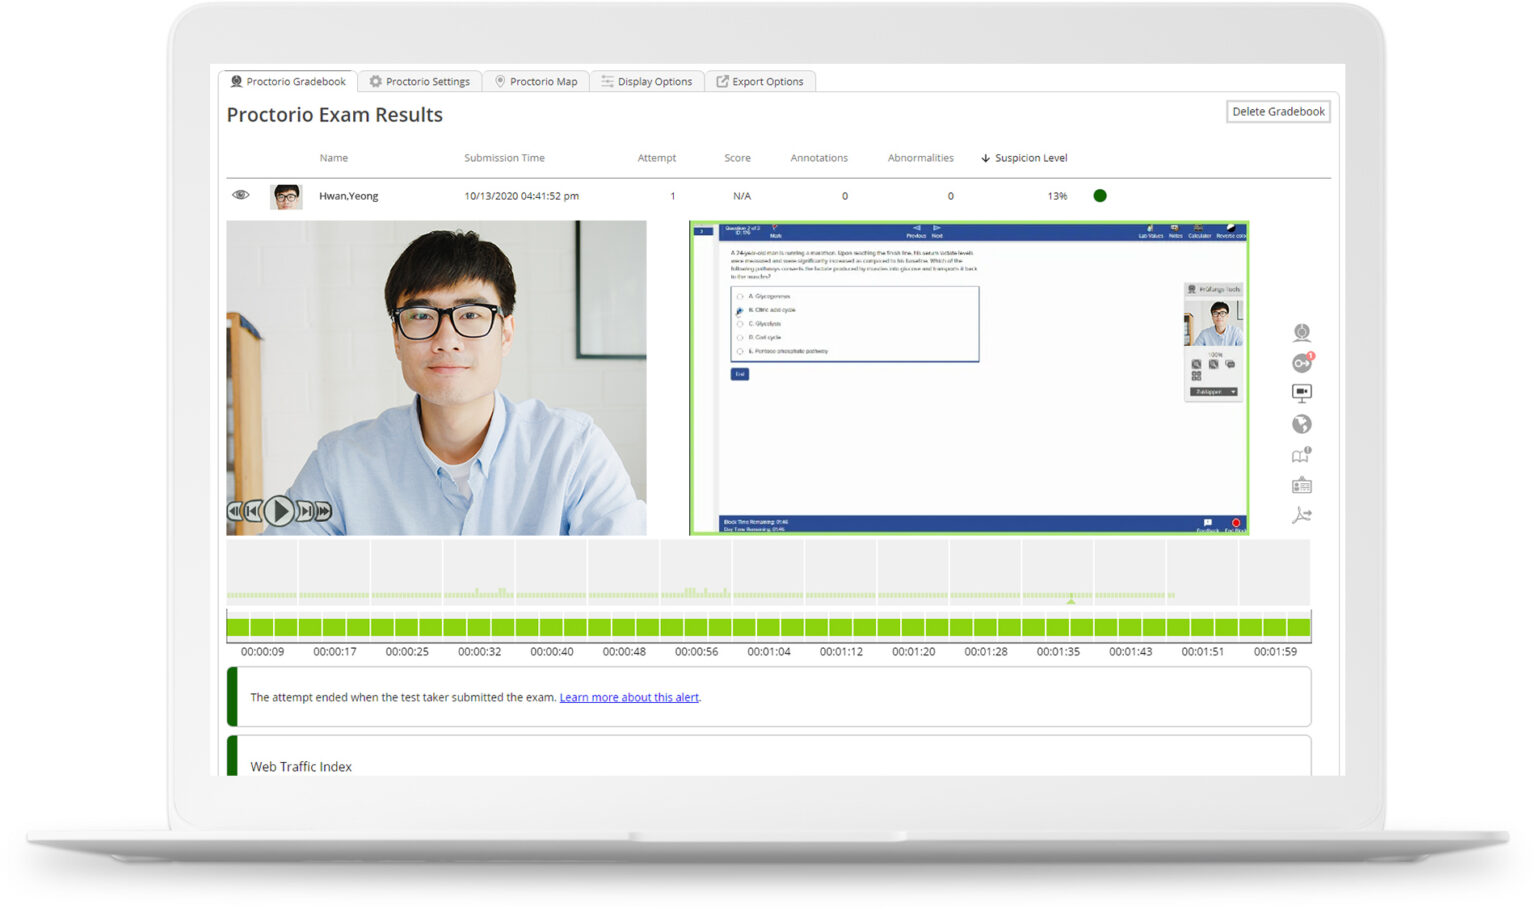This screenshot has height=909, width=1536.
Task: Open the Export Options tab
Action: point(760,81)
